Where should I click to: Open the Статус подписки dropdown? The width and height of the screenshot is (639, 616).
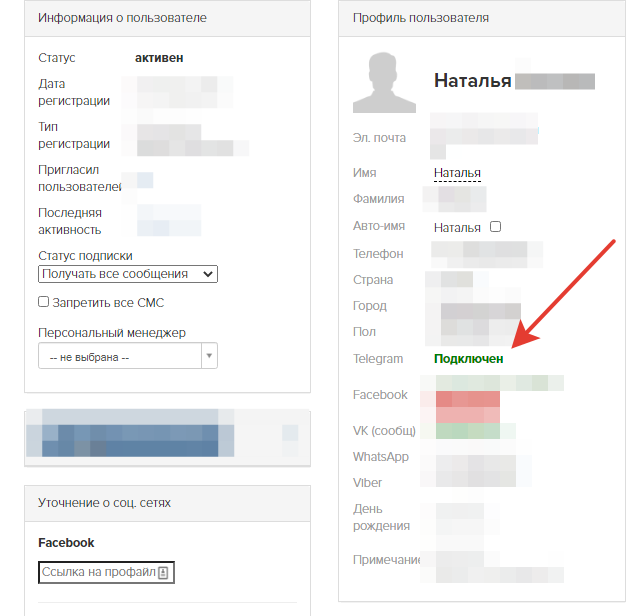coord(128,274)
